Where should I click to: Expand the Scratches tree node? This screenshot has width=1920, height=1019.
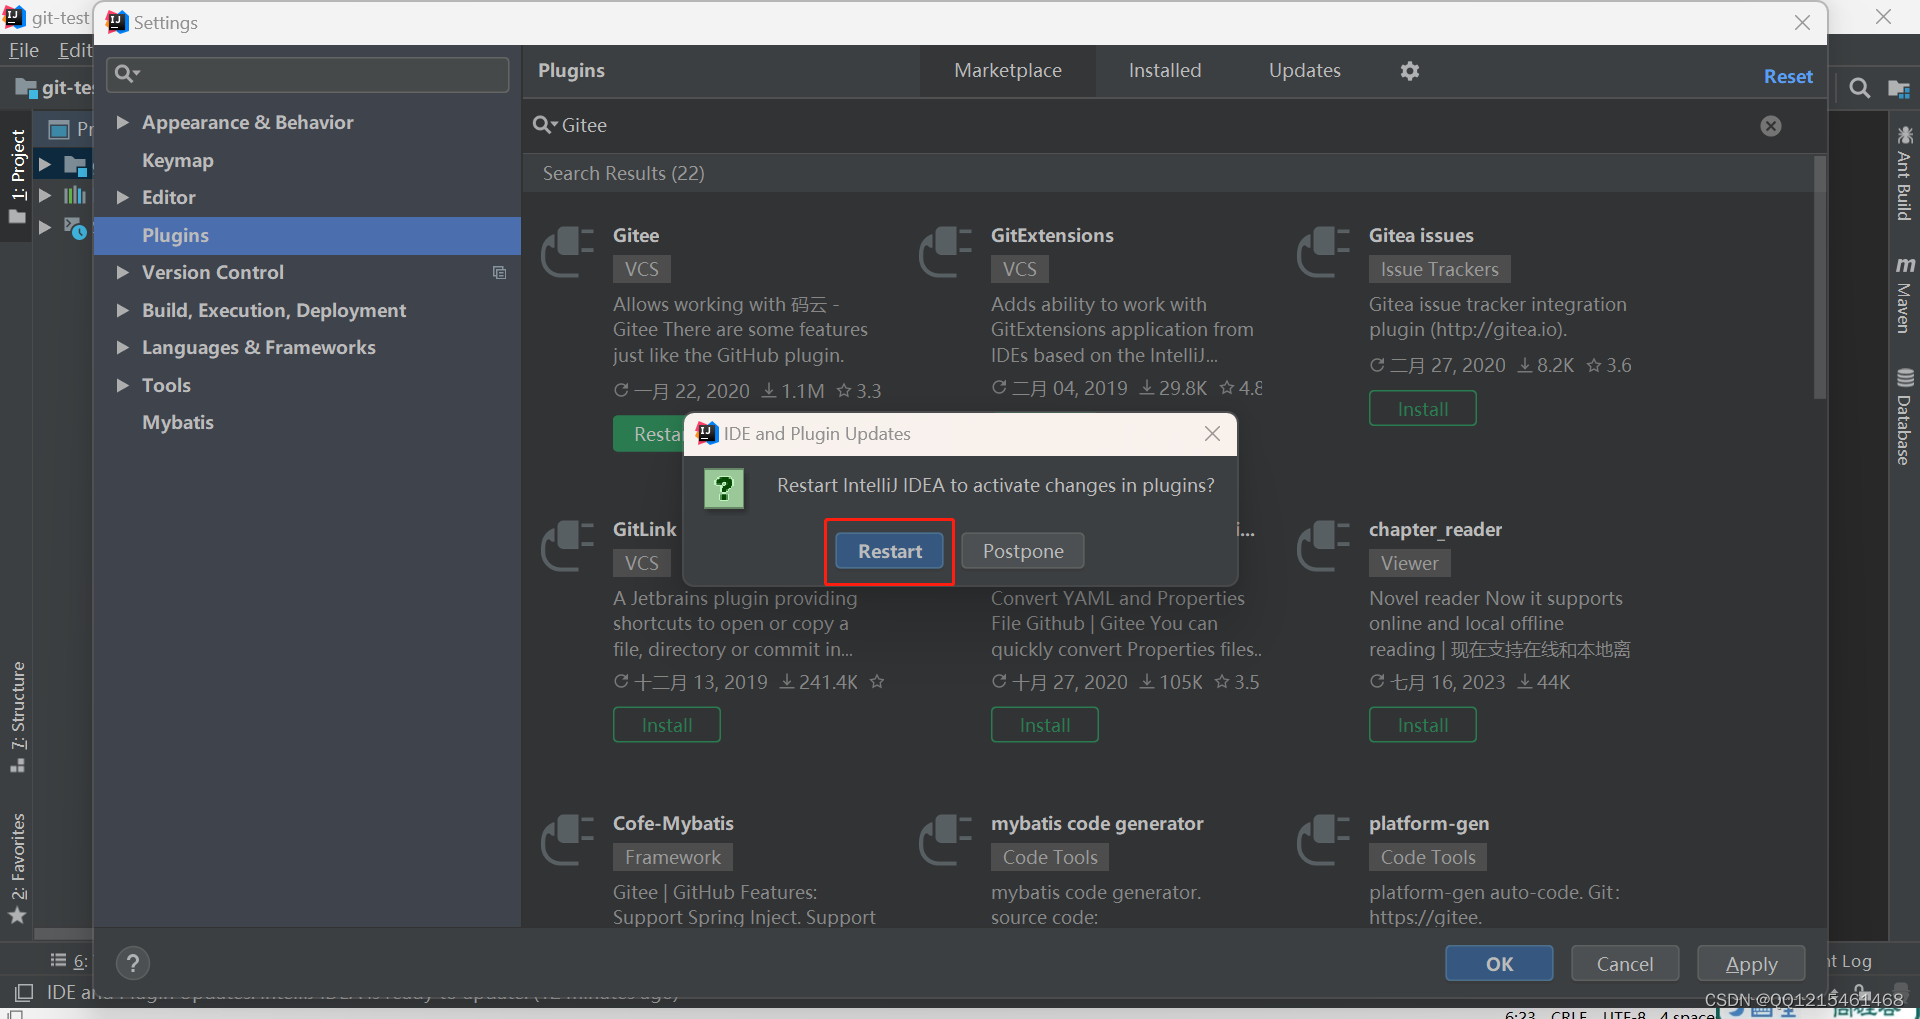click(44, 227)
